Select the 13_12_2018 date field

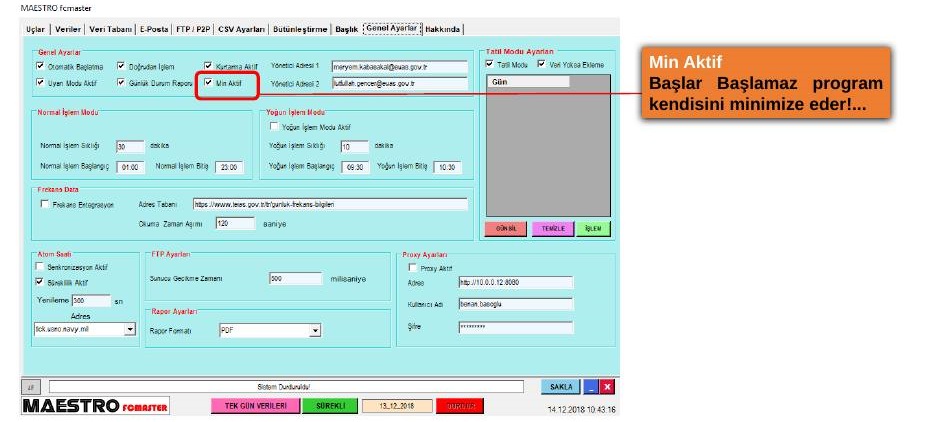point(396,406)
